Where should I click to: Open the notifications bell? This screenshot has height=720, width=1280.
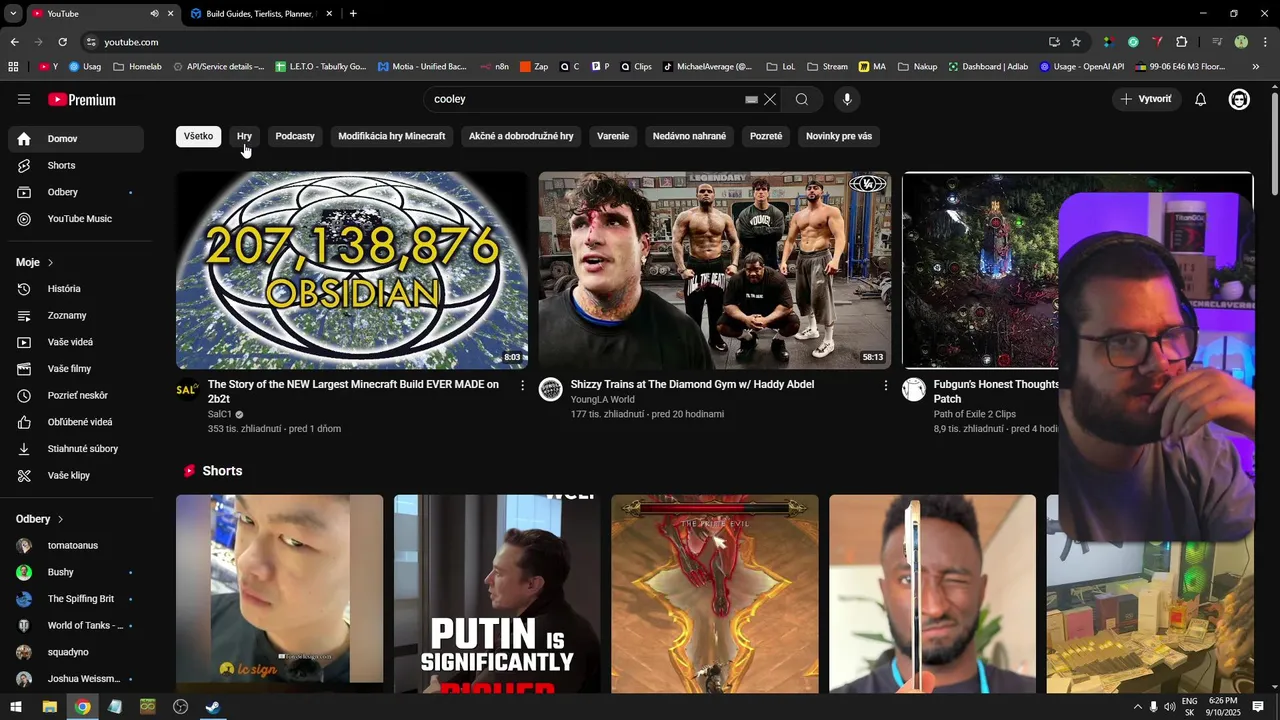1201,99
